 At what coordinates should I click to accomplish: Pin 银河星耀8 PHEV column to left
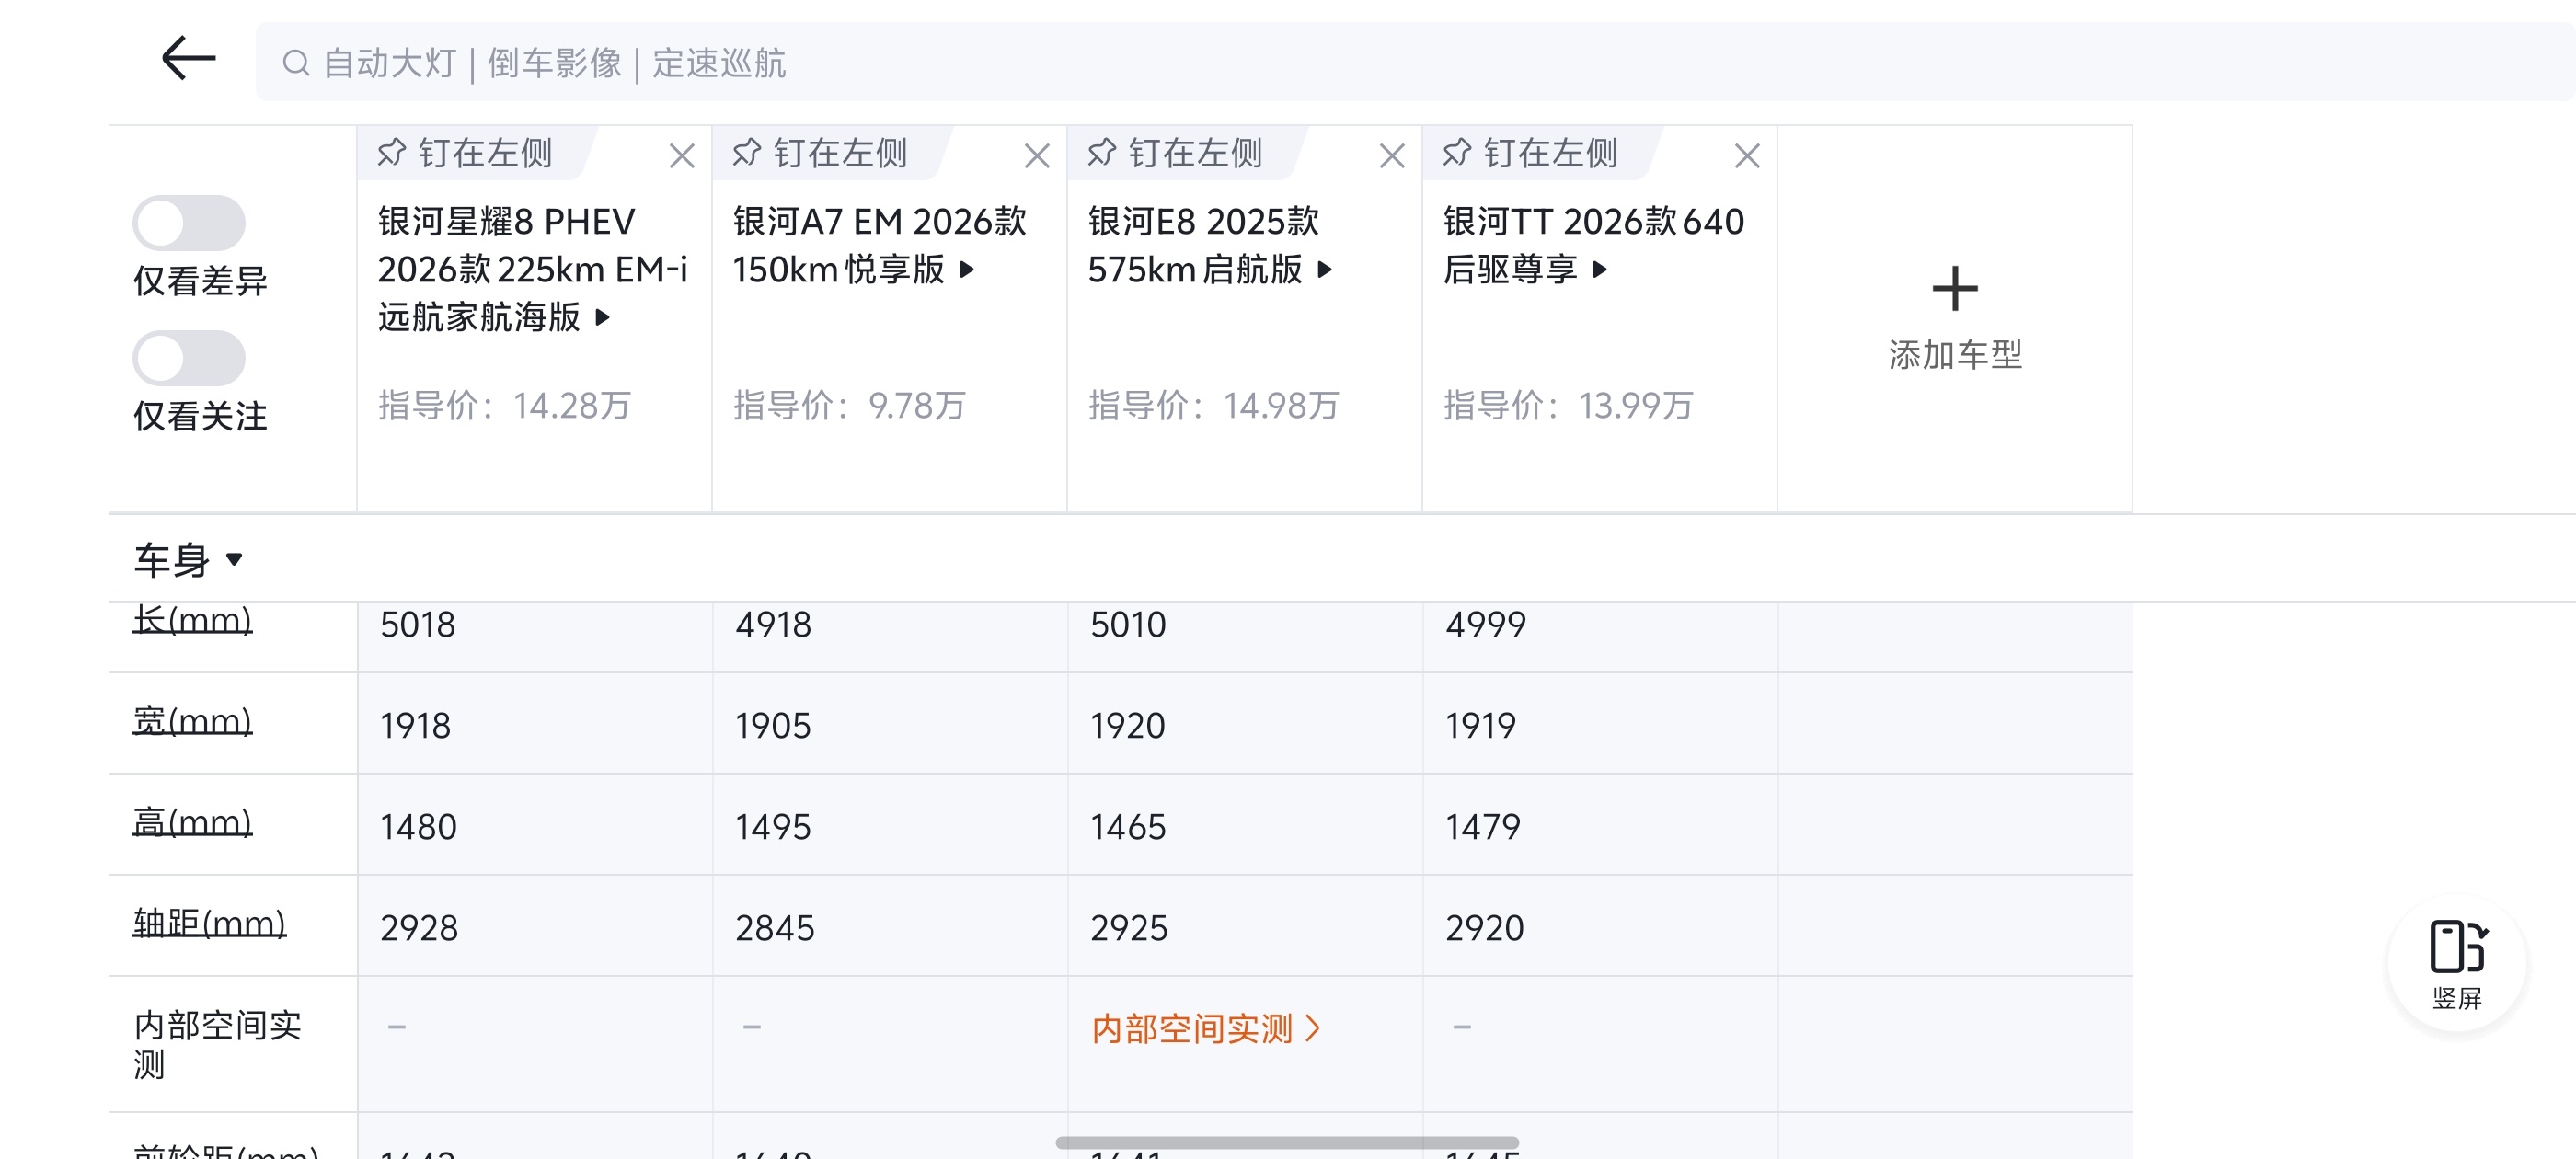pyautogui.click(x=466, y=154)
